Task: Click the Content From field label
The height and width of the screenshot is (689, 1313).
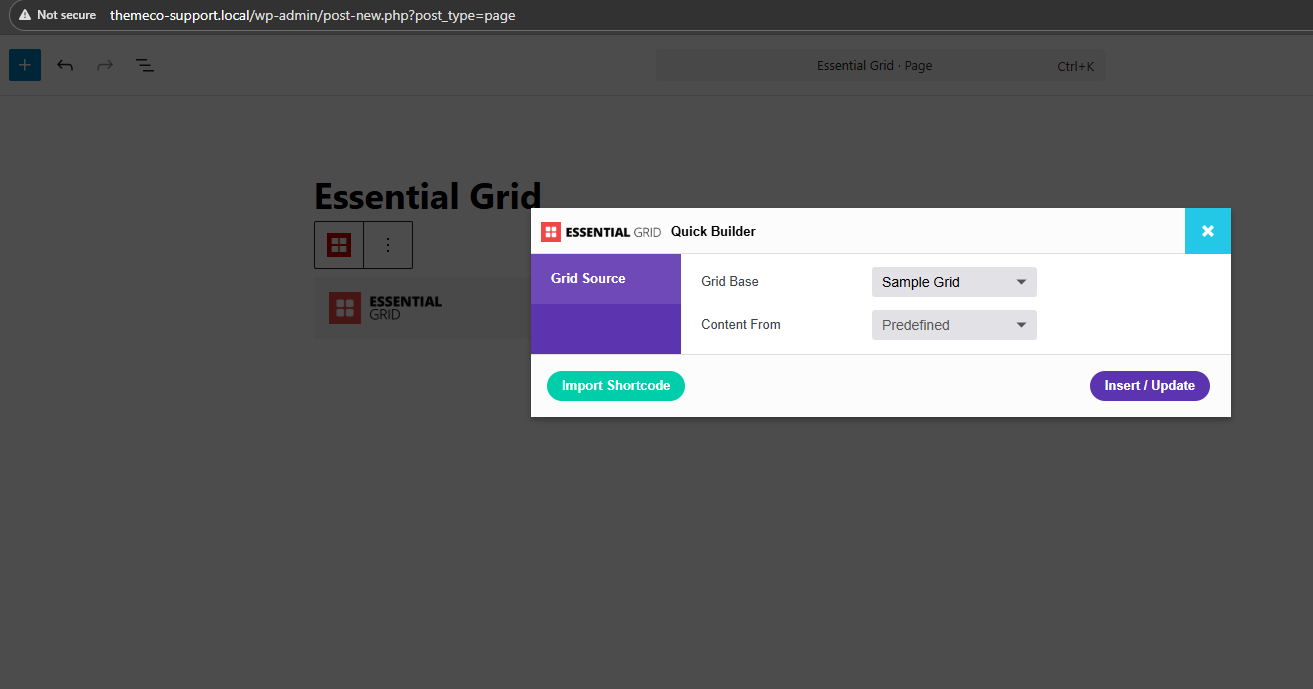Action: (x=740, y=325)
